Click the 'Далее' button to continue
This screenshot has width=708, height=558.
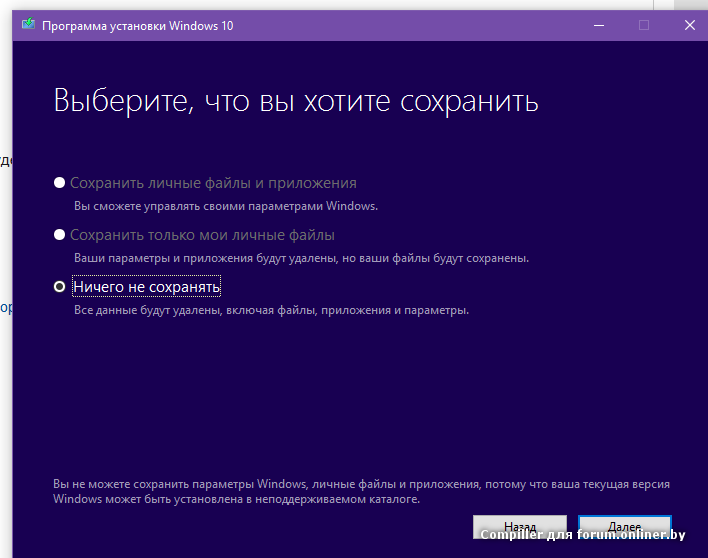coord(625,527)
